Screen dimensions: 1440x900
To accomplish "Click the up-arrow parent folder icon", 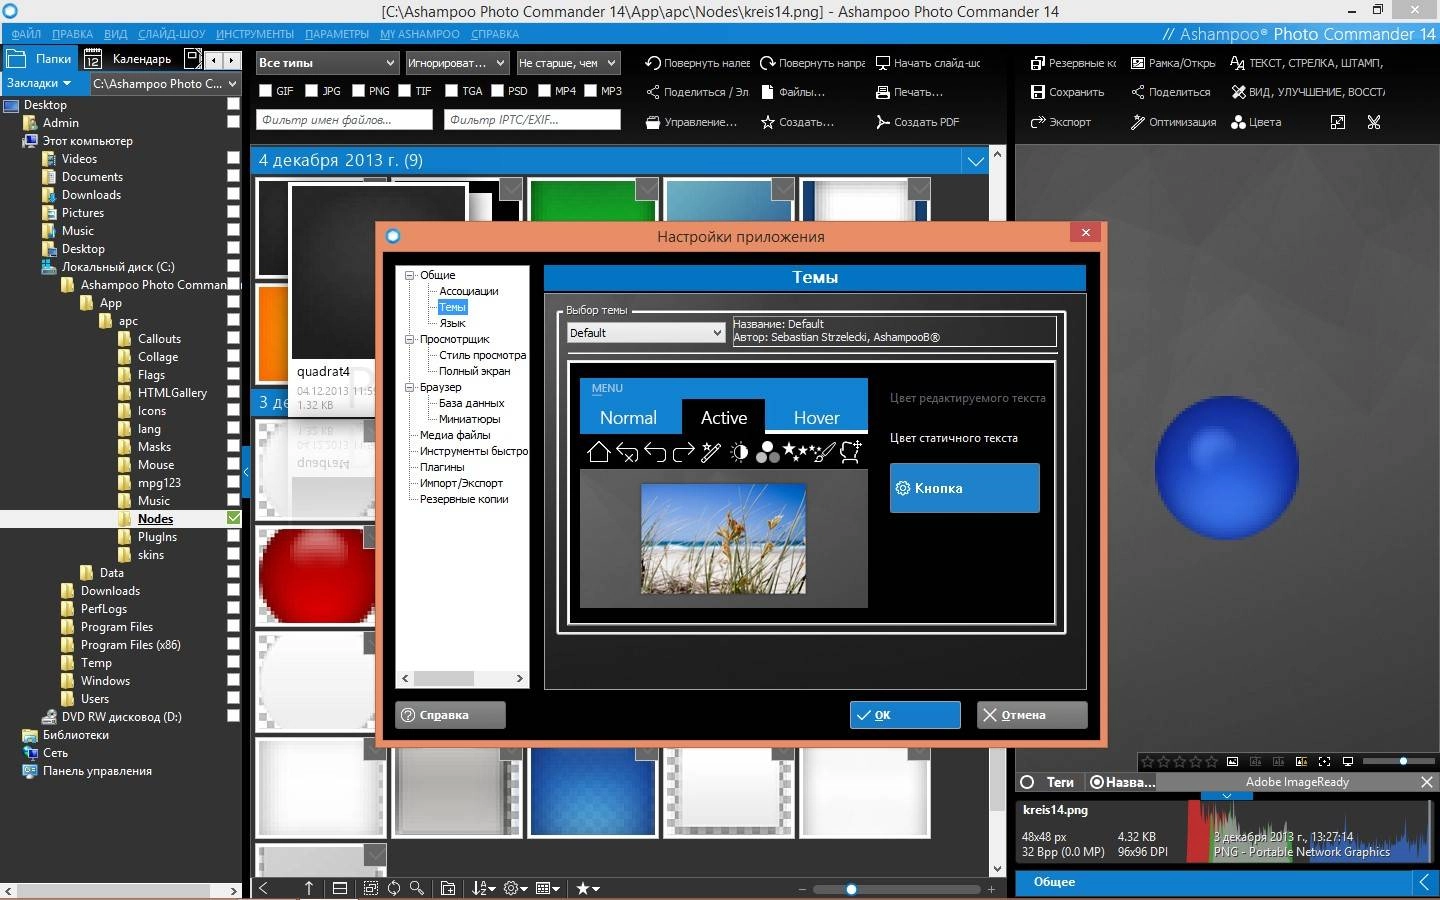I will 309,888.
